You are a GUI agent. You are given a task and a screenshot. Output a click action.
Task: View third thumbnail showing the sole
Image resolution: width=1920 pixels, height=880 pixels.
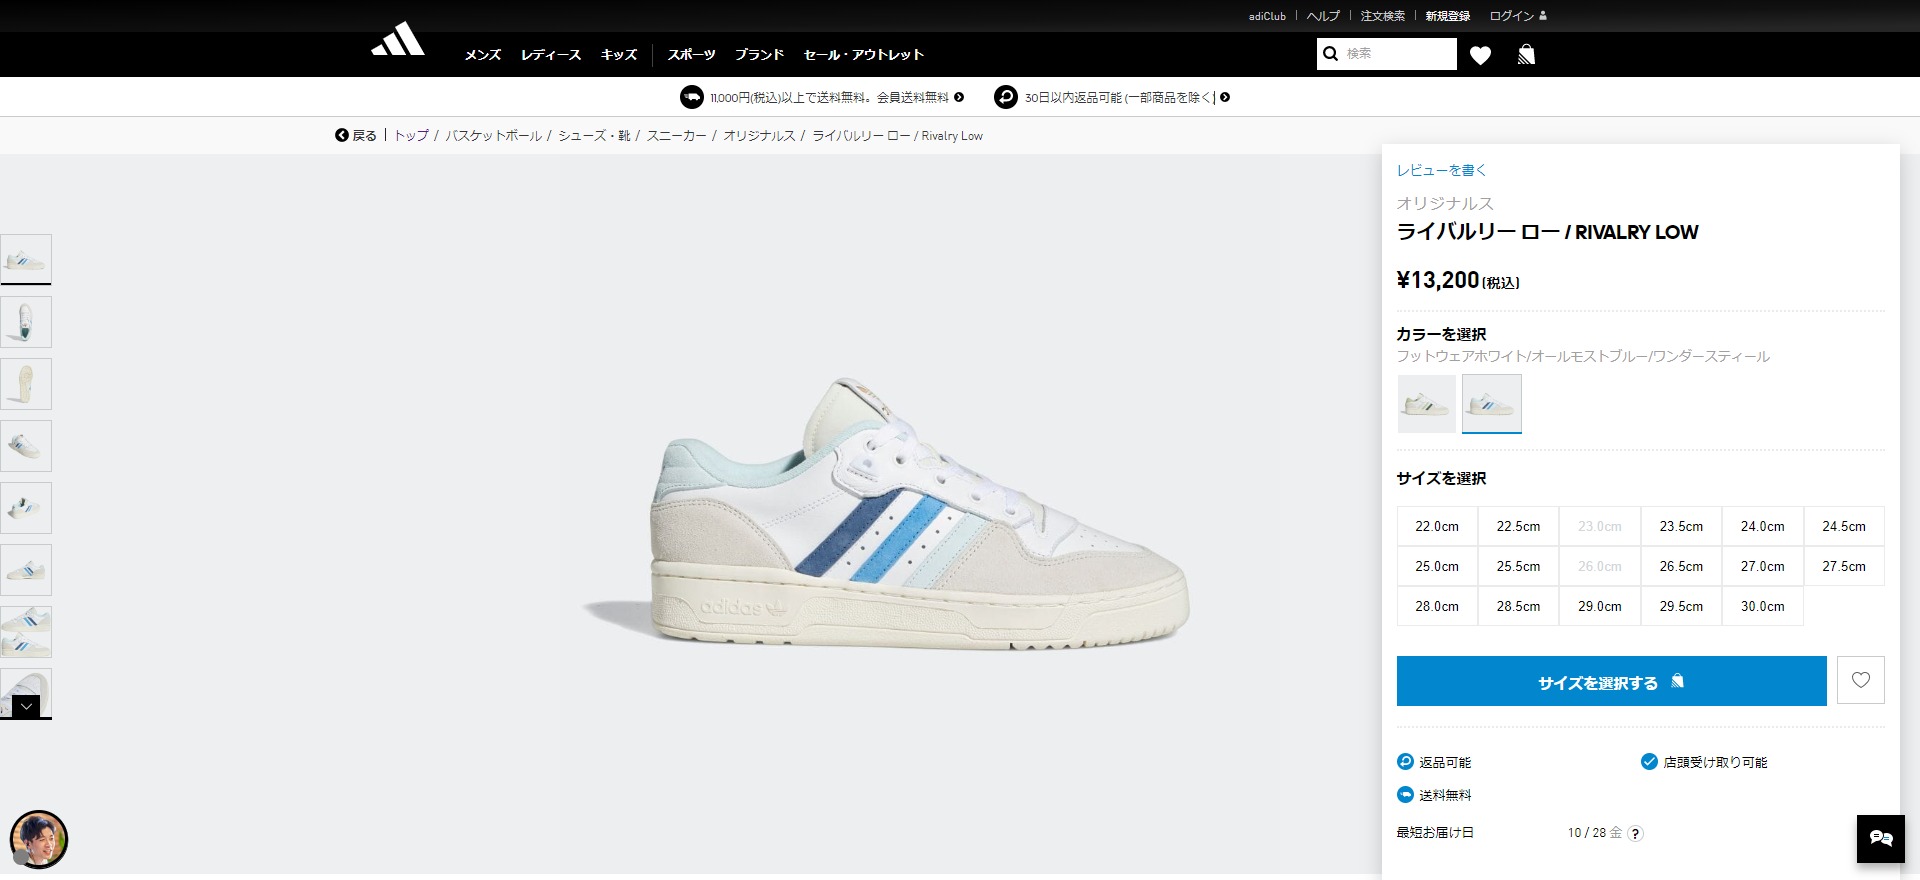(26, 384)
